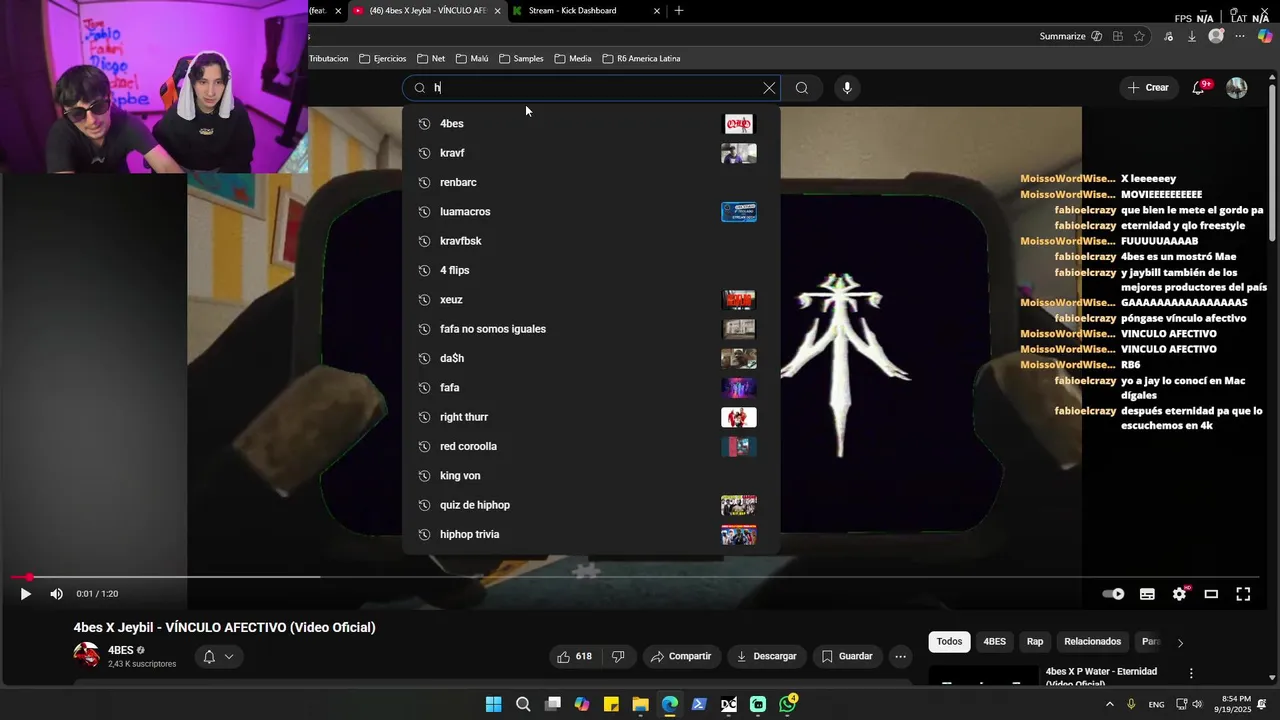Open the Windows Start menu
Viewport: 1280px width, 720px height.
[x=494, y=704]
